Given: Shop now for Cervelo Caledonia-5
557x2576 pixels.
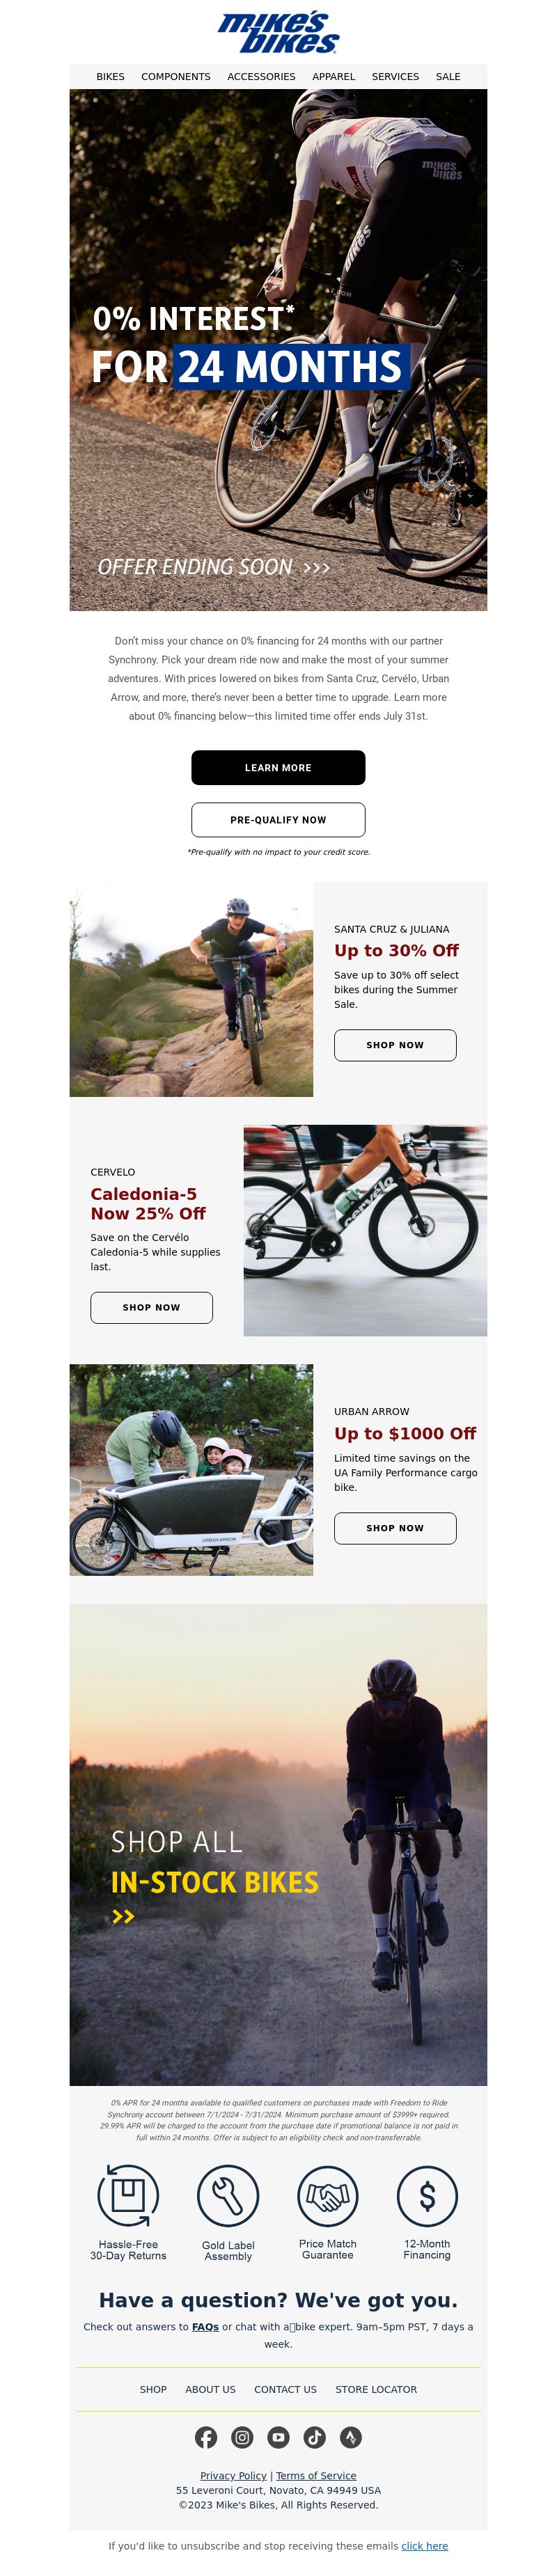Looking at the screenshot, I should point(151,1308).
